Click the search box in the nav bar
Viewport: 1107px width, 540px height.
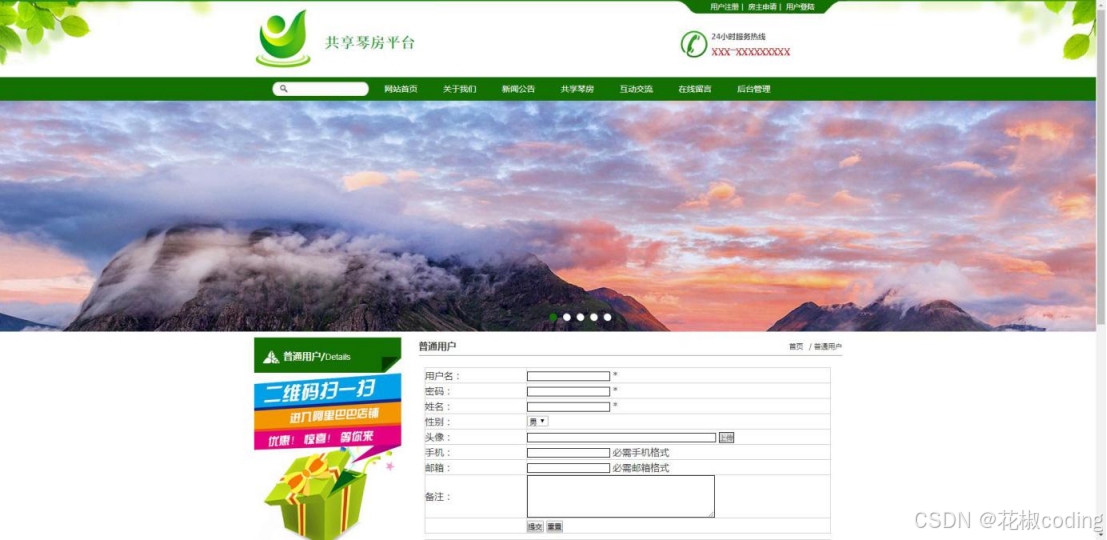(x=321, y=89)
